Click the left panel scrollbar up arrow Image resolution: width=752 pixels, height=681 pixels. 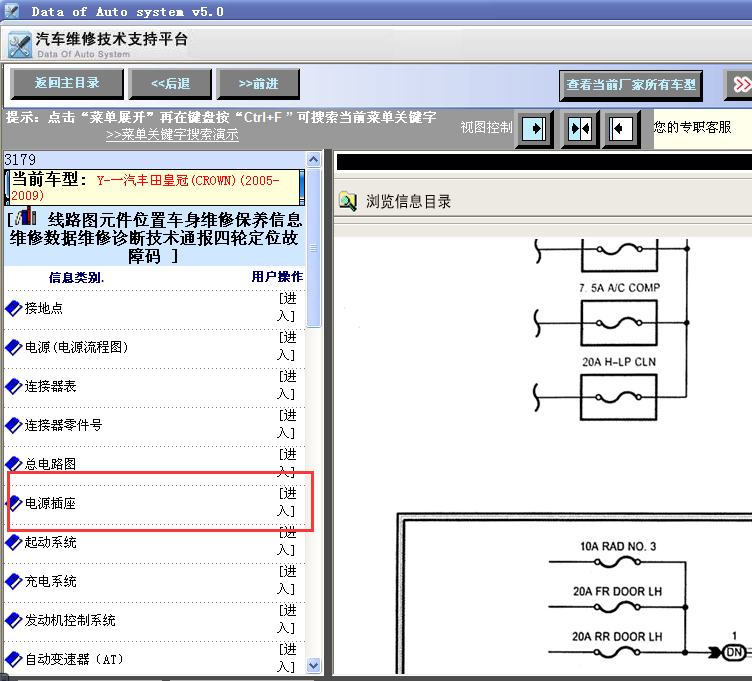click(313, 159)
